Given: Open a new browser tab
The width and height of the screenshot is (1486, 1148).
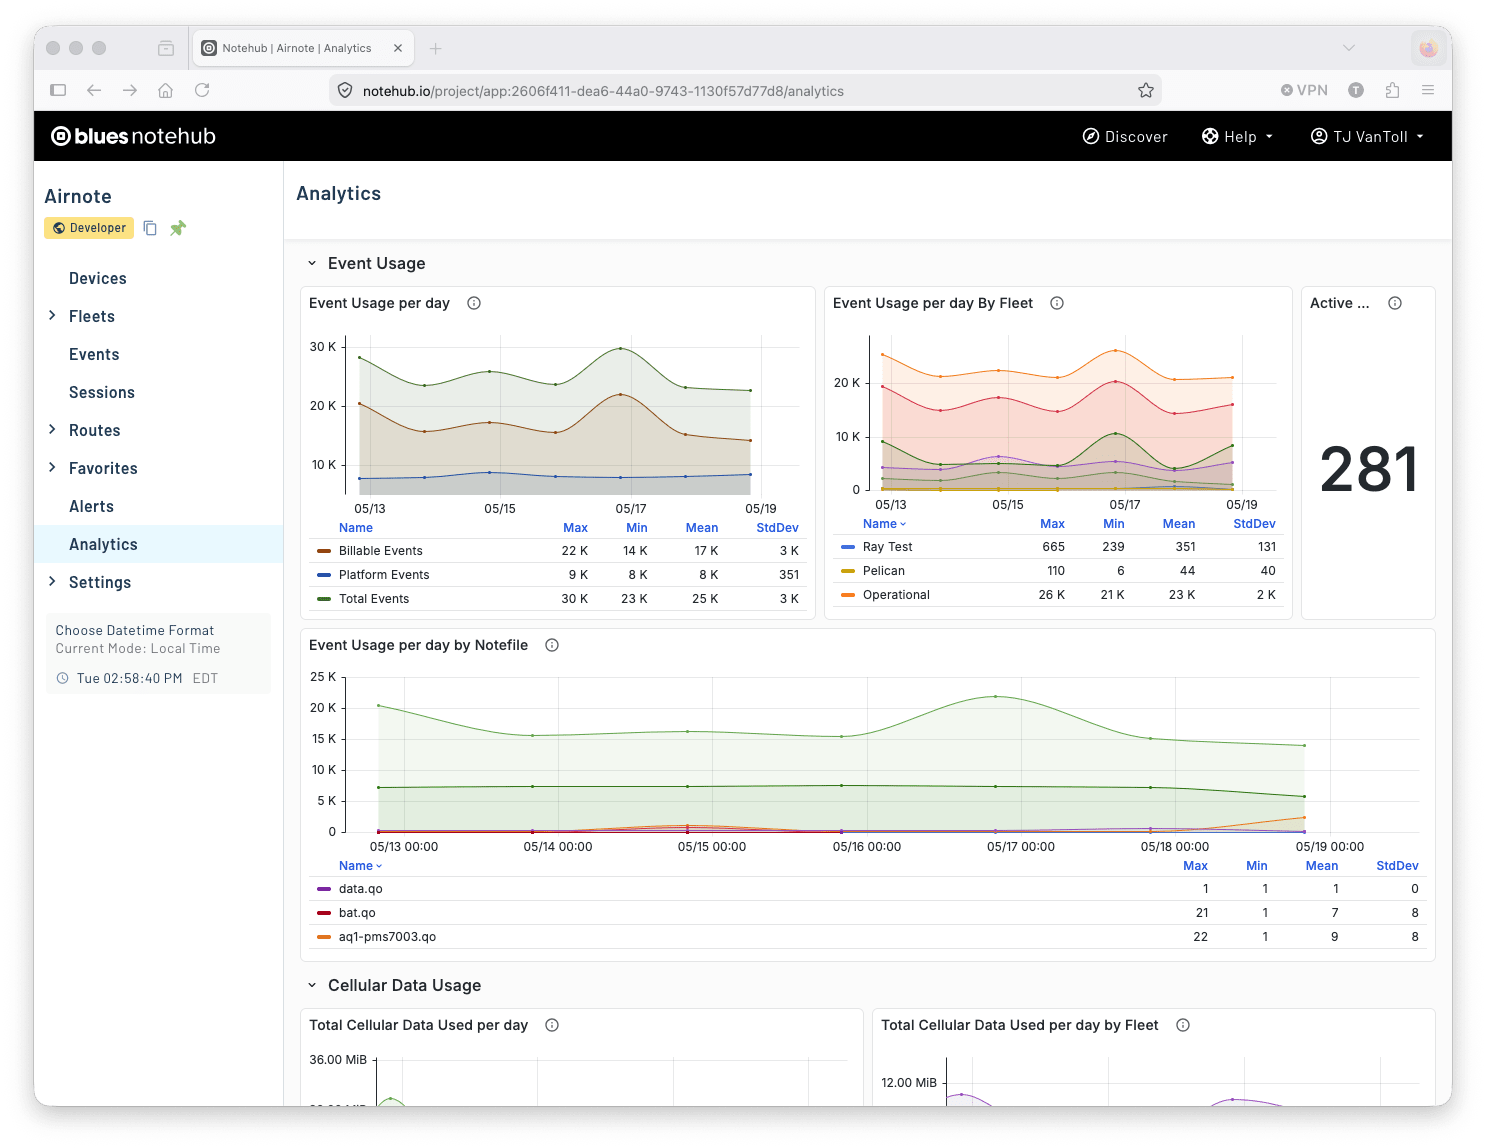Looking at the screenshot, I should (436, 48).
